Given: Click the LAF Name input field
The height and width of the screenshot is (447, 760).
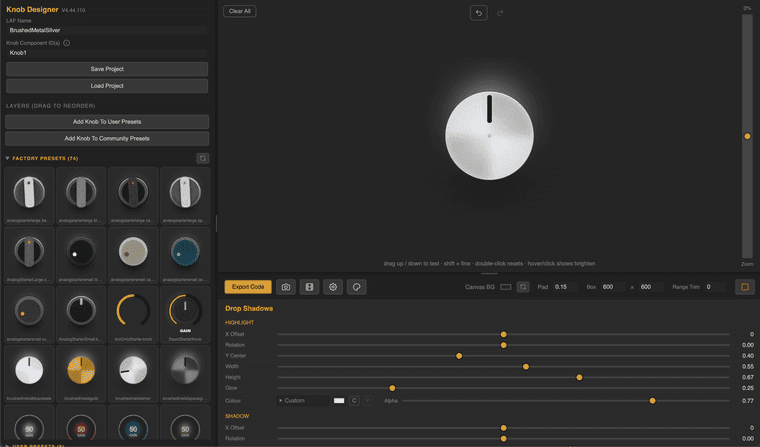Looking at the screenshot, I should 107,30.
